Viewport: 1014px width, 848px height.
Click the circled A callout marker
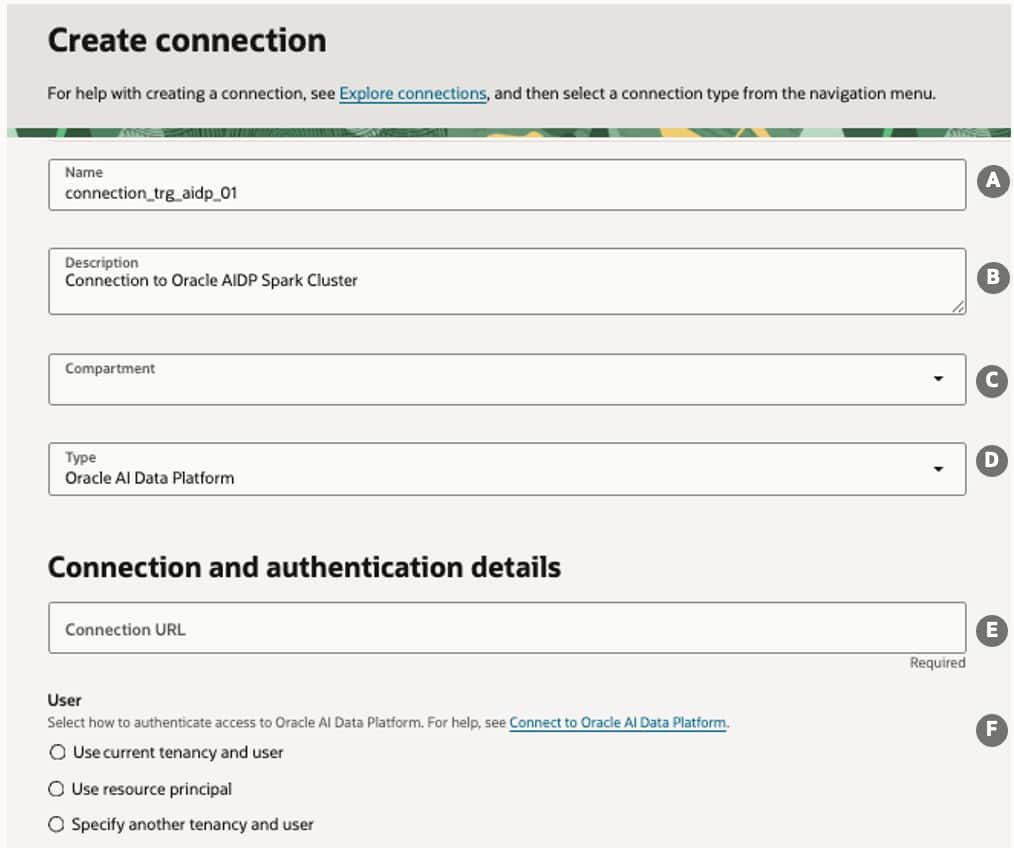point(991,181)
